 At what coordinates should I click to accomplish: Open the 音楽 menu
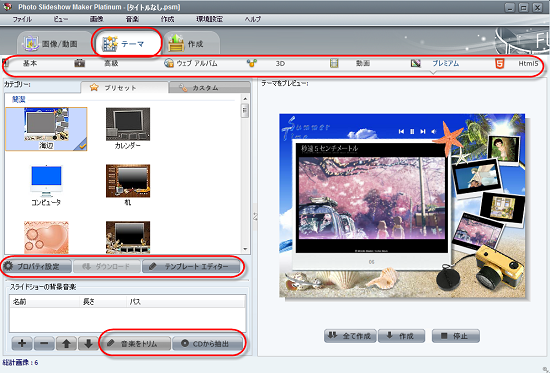coord(132,19)
